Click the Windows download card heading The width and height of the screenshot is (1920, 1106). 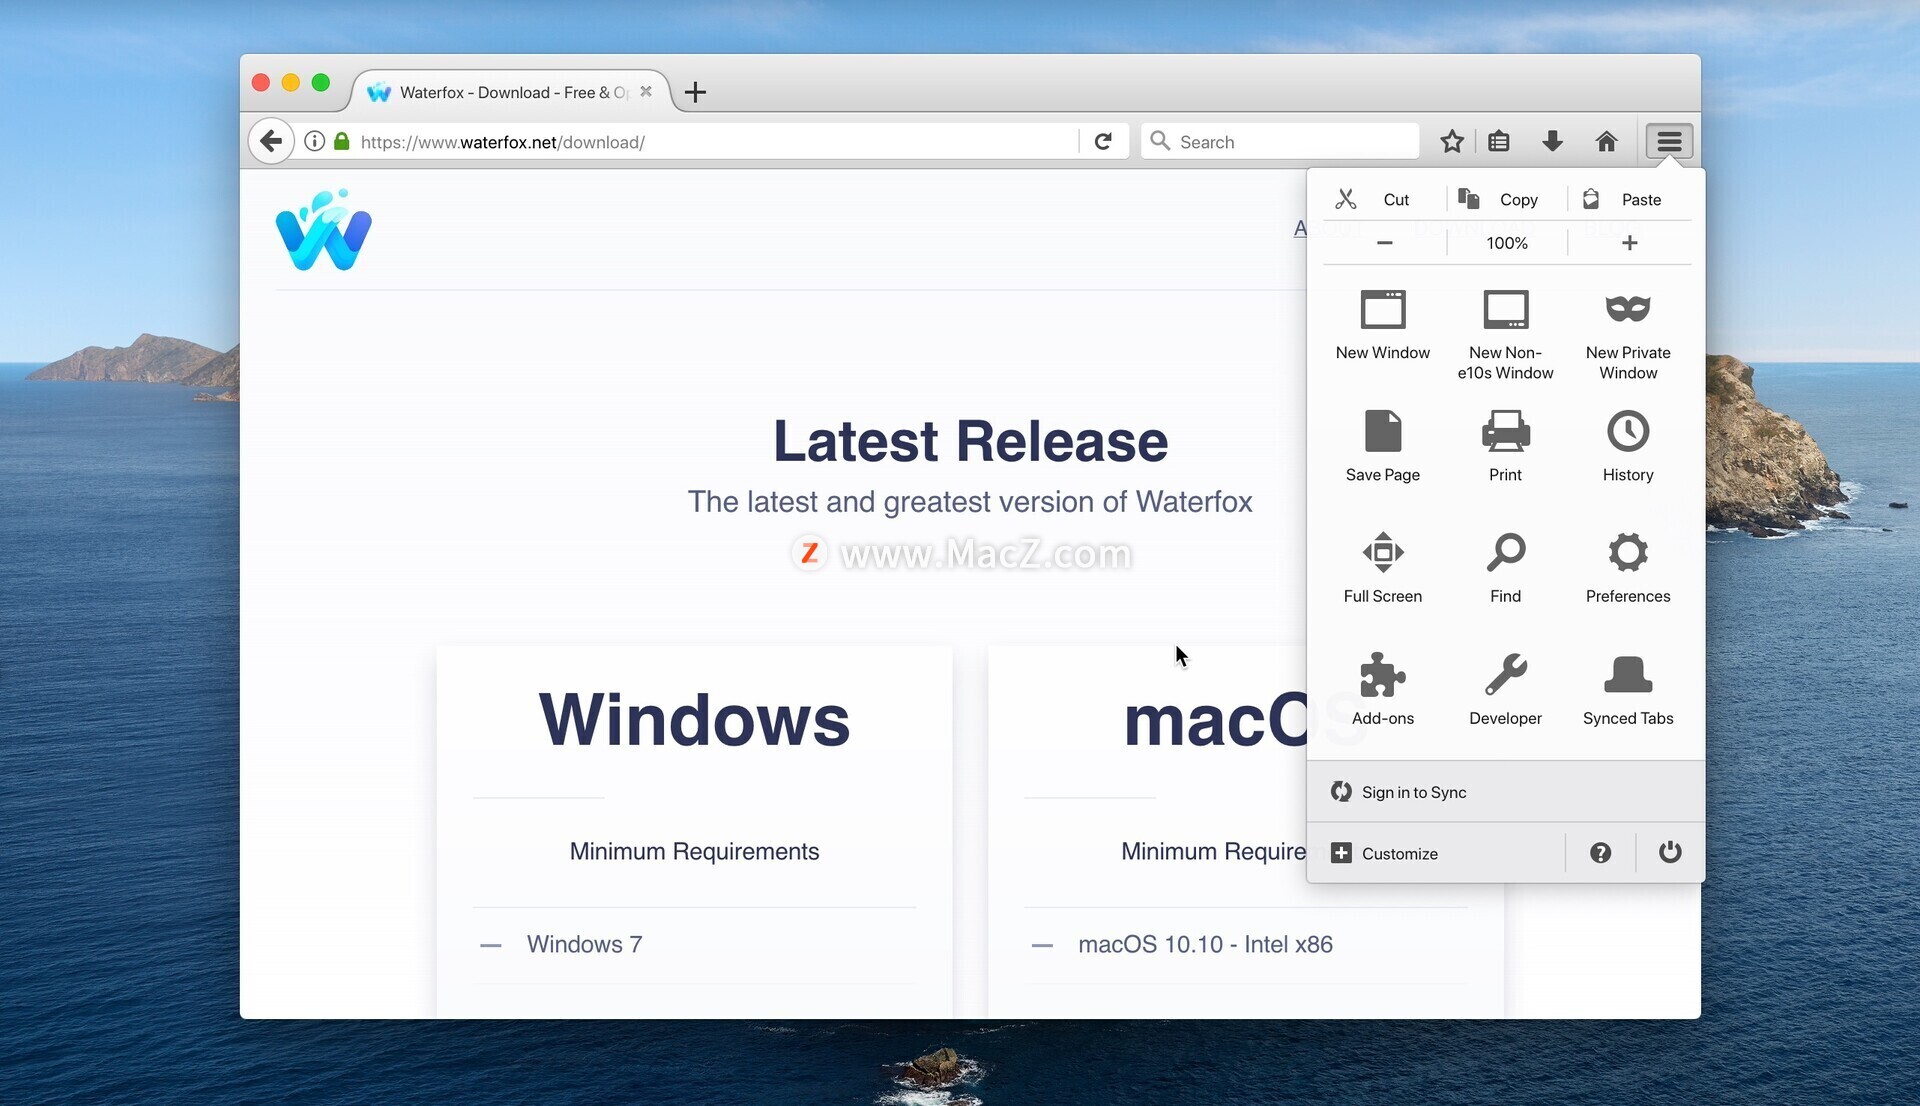pos(694,719)
